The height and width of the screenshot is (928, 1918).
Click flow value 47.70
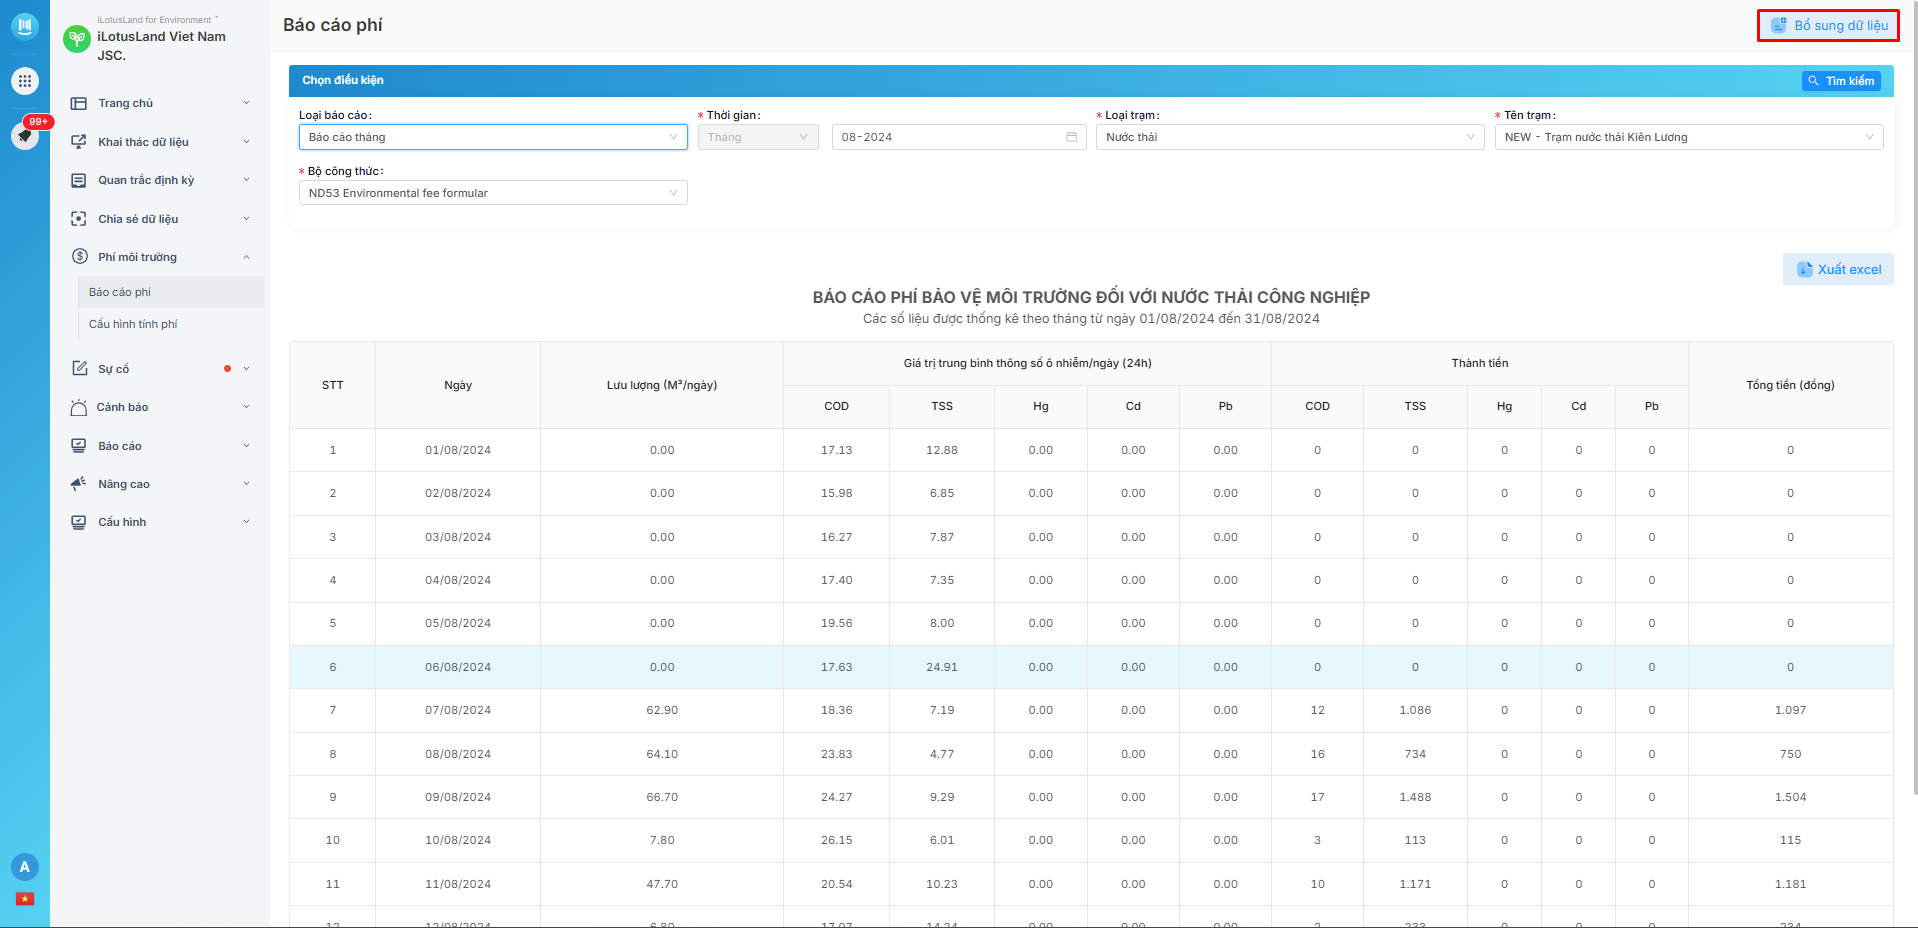662,884
